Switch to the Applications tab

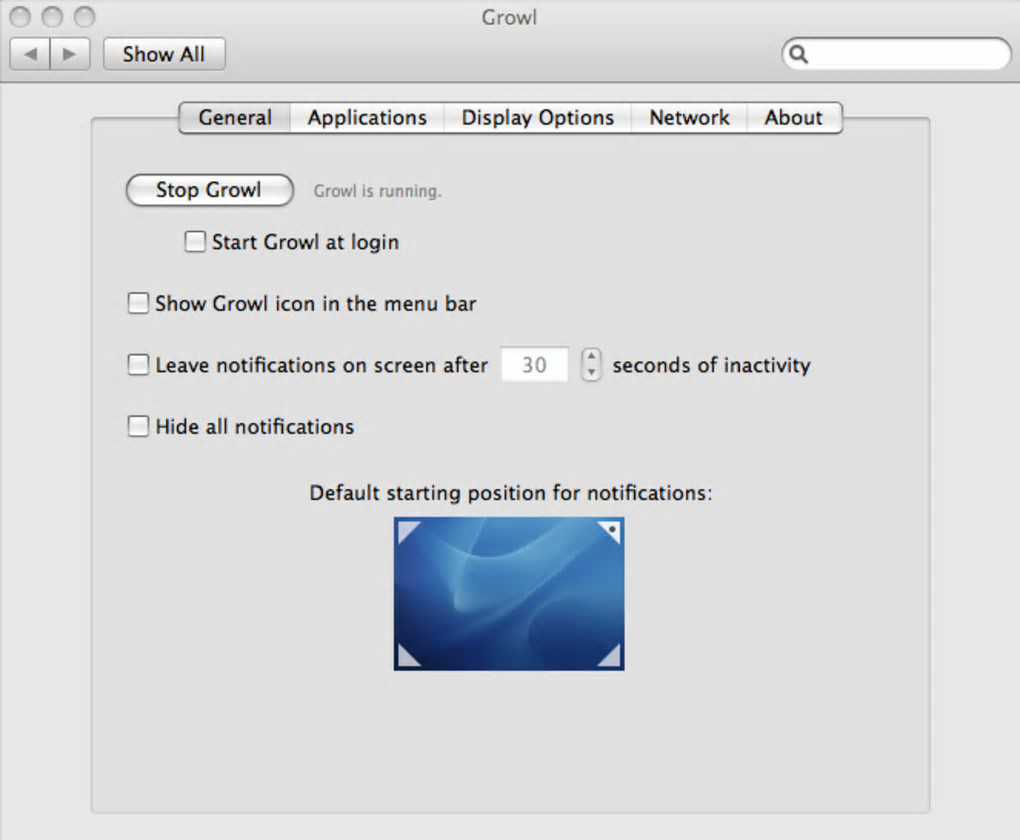pos(367,118)
